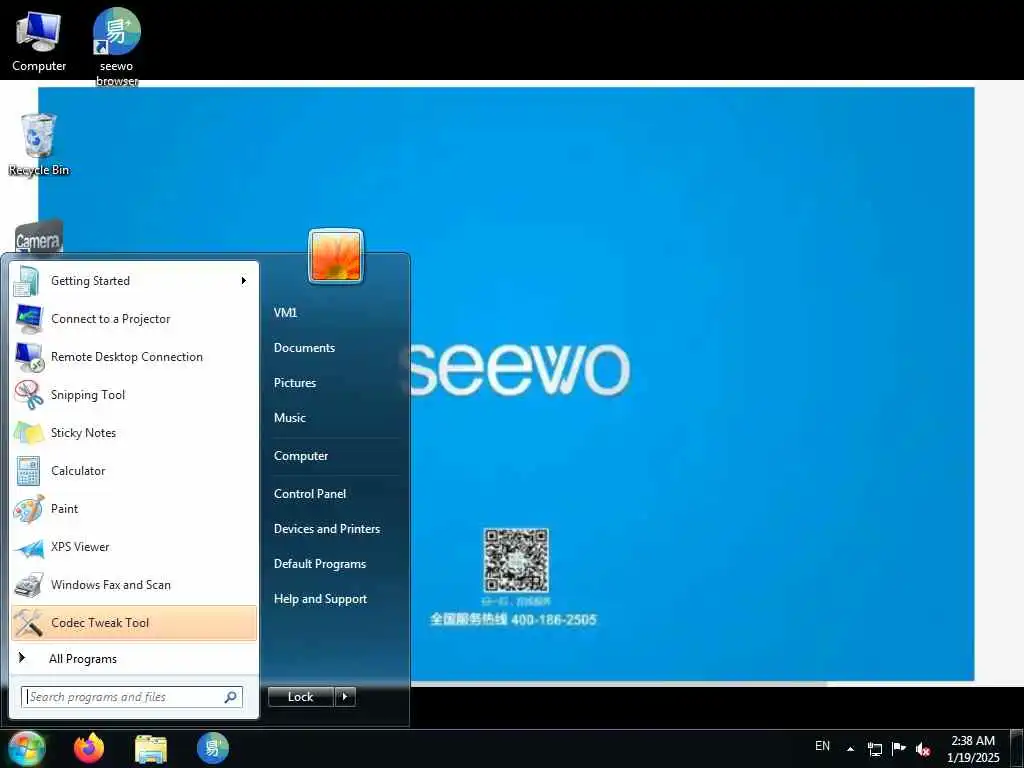Click the Snipping Tool scissors icon
Image resolution: width=1024 pixels, height=768 pixels.
(28, 395)
